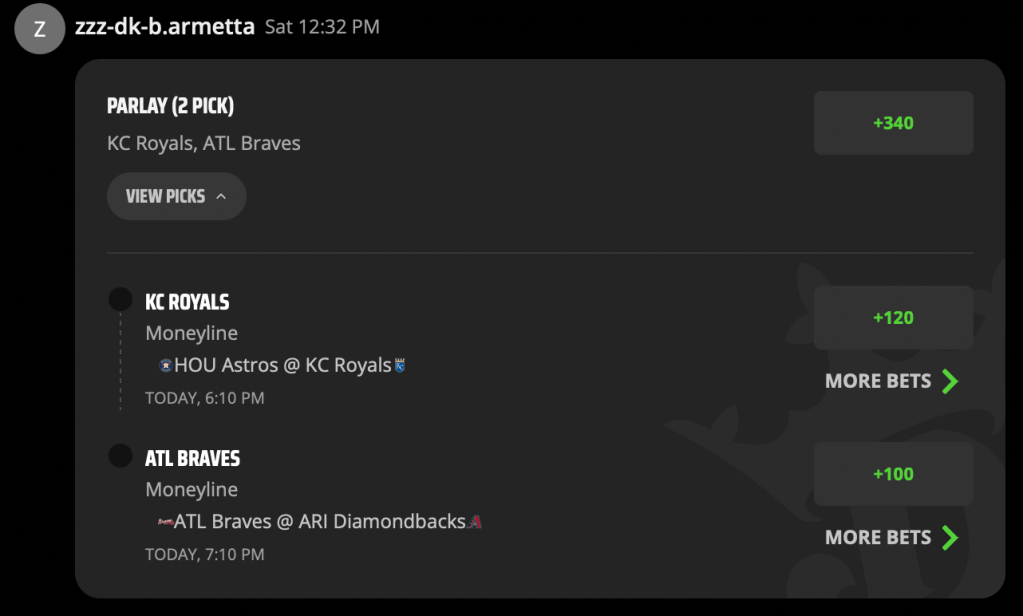Click the chevron beside View Picks

tap(221, 196)
